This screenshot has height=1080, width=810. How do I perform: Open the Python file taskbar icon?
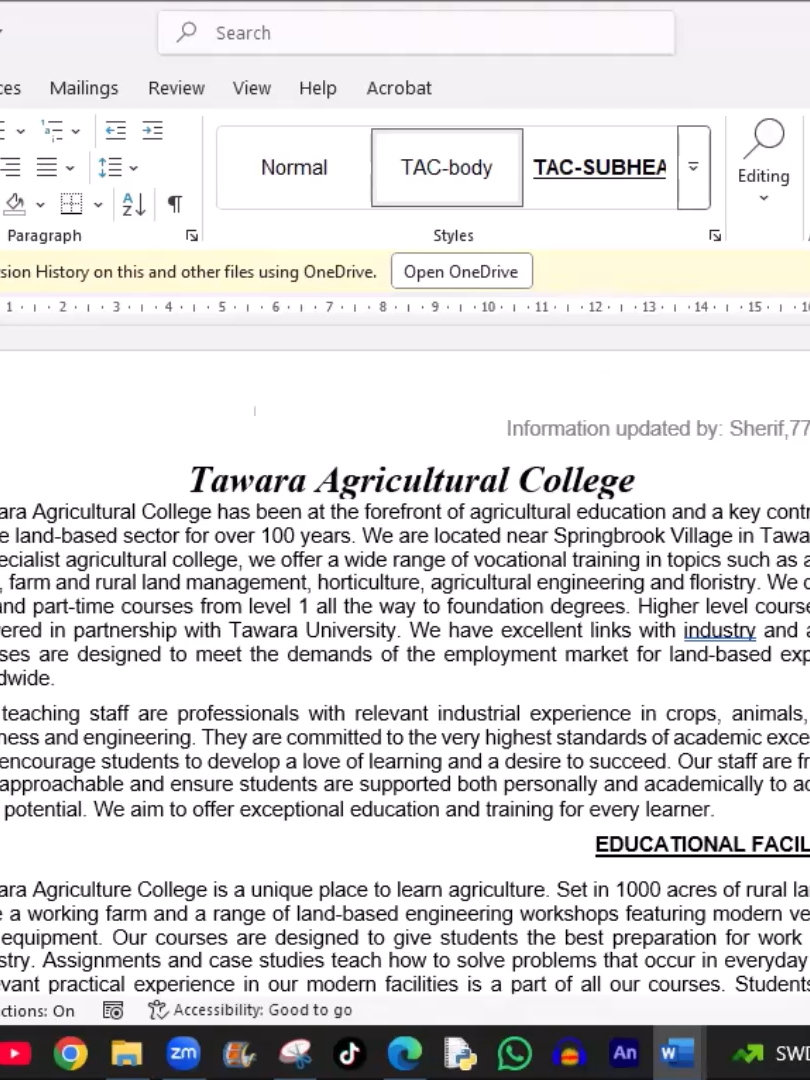pos(460,1053)
